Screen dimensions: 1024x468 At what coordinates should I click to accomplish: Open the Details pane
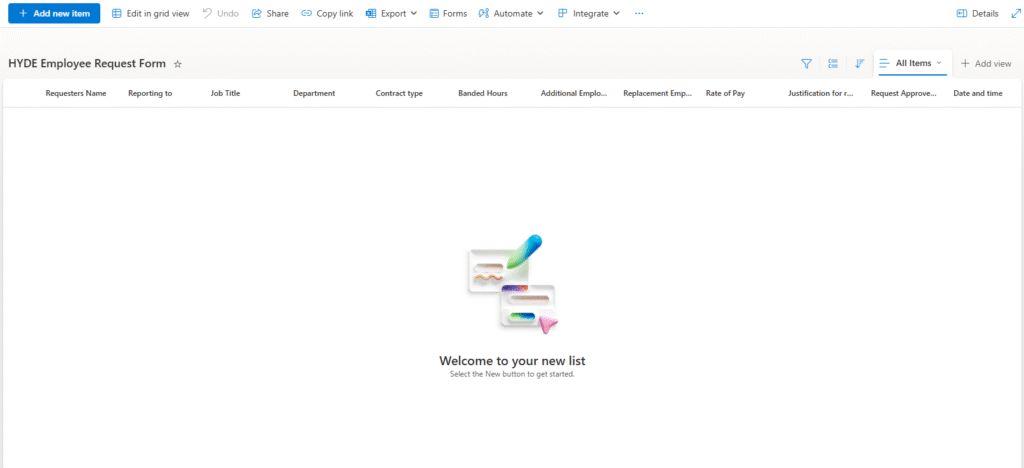977,14
